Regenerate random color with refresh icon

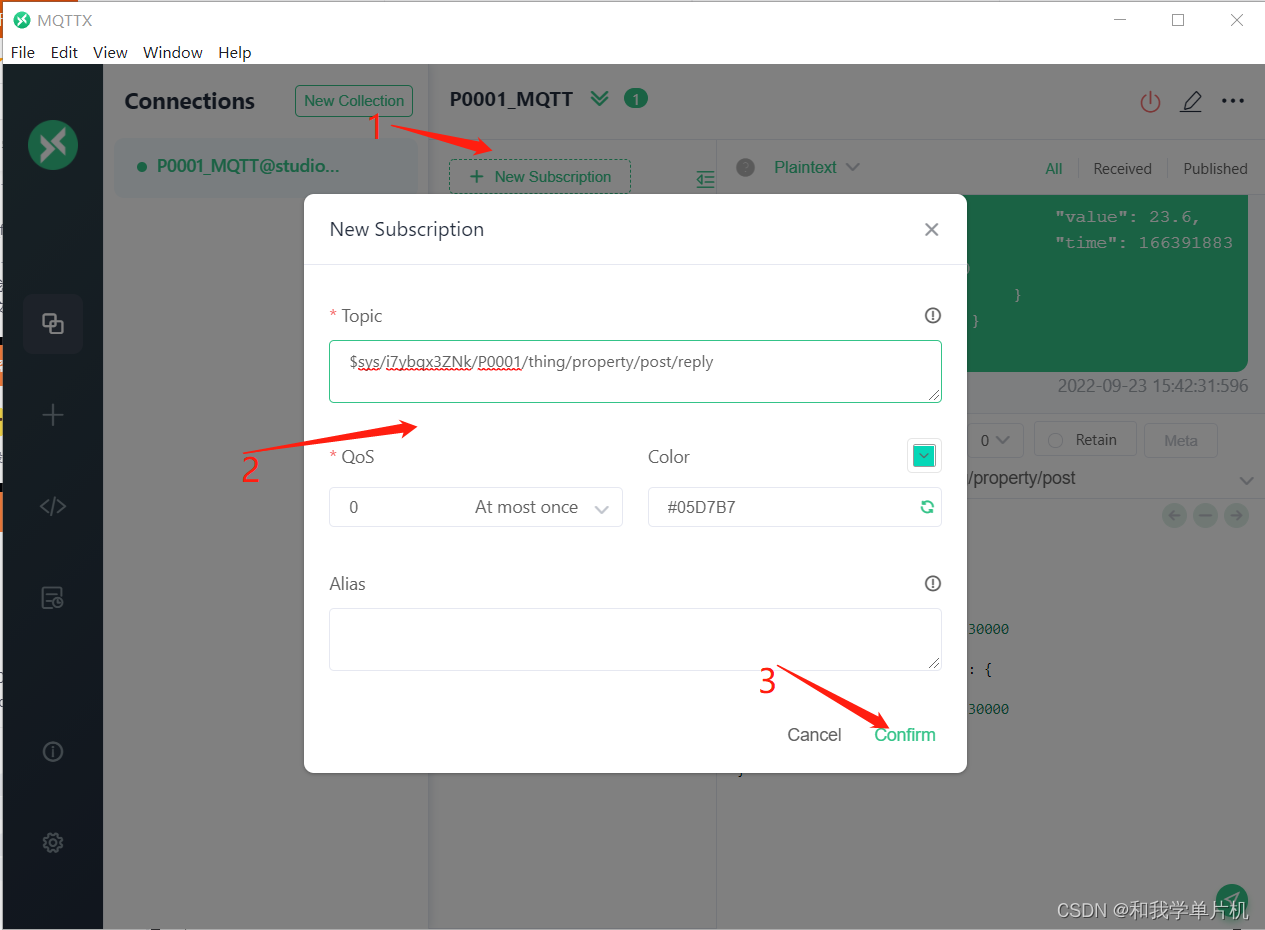tap(927, 507)
